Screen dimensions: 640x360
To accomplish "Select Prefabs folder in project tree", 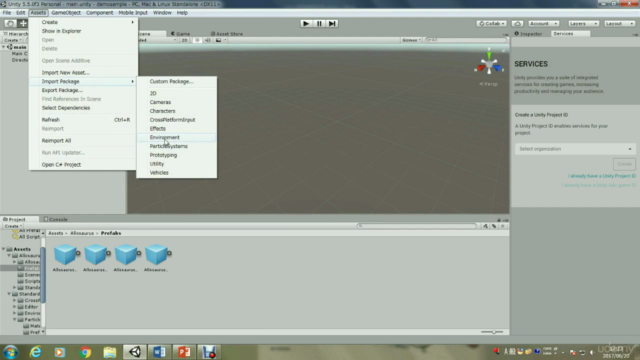I will (x=29, y=268).
